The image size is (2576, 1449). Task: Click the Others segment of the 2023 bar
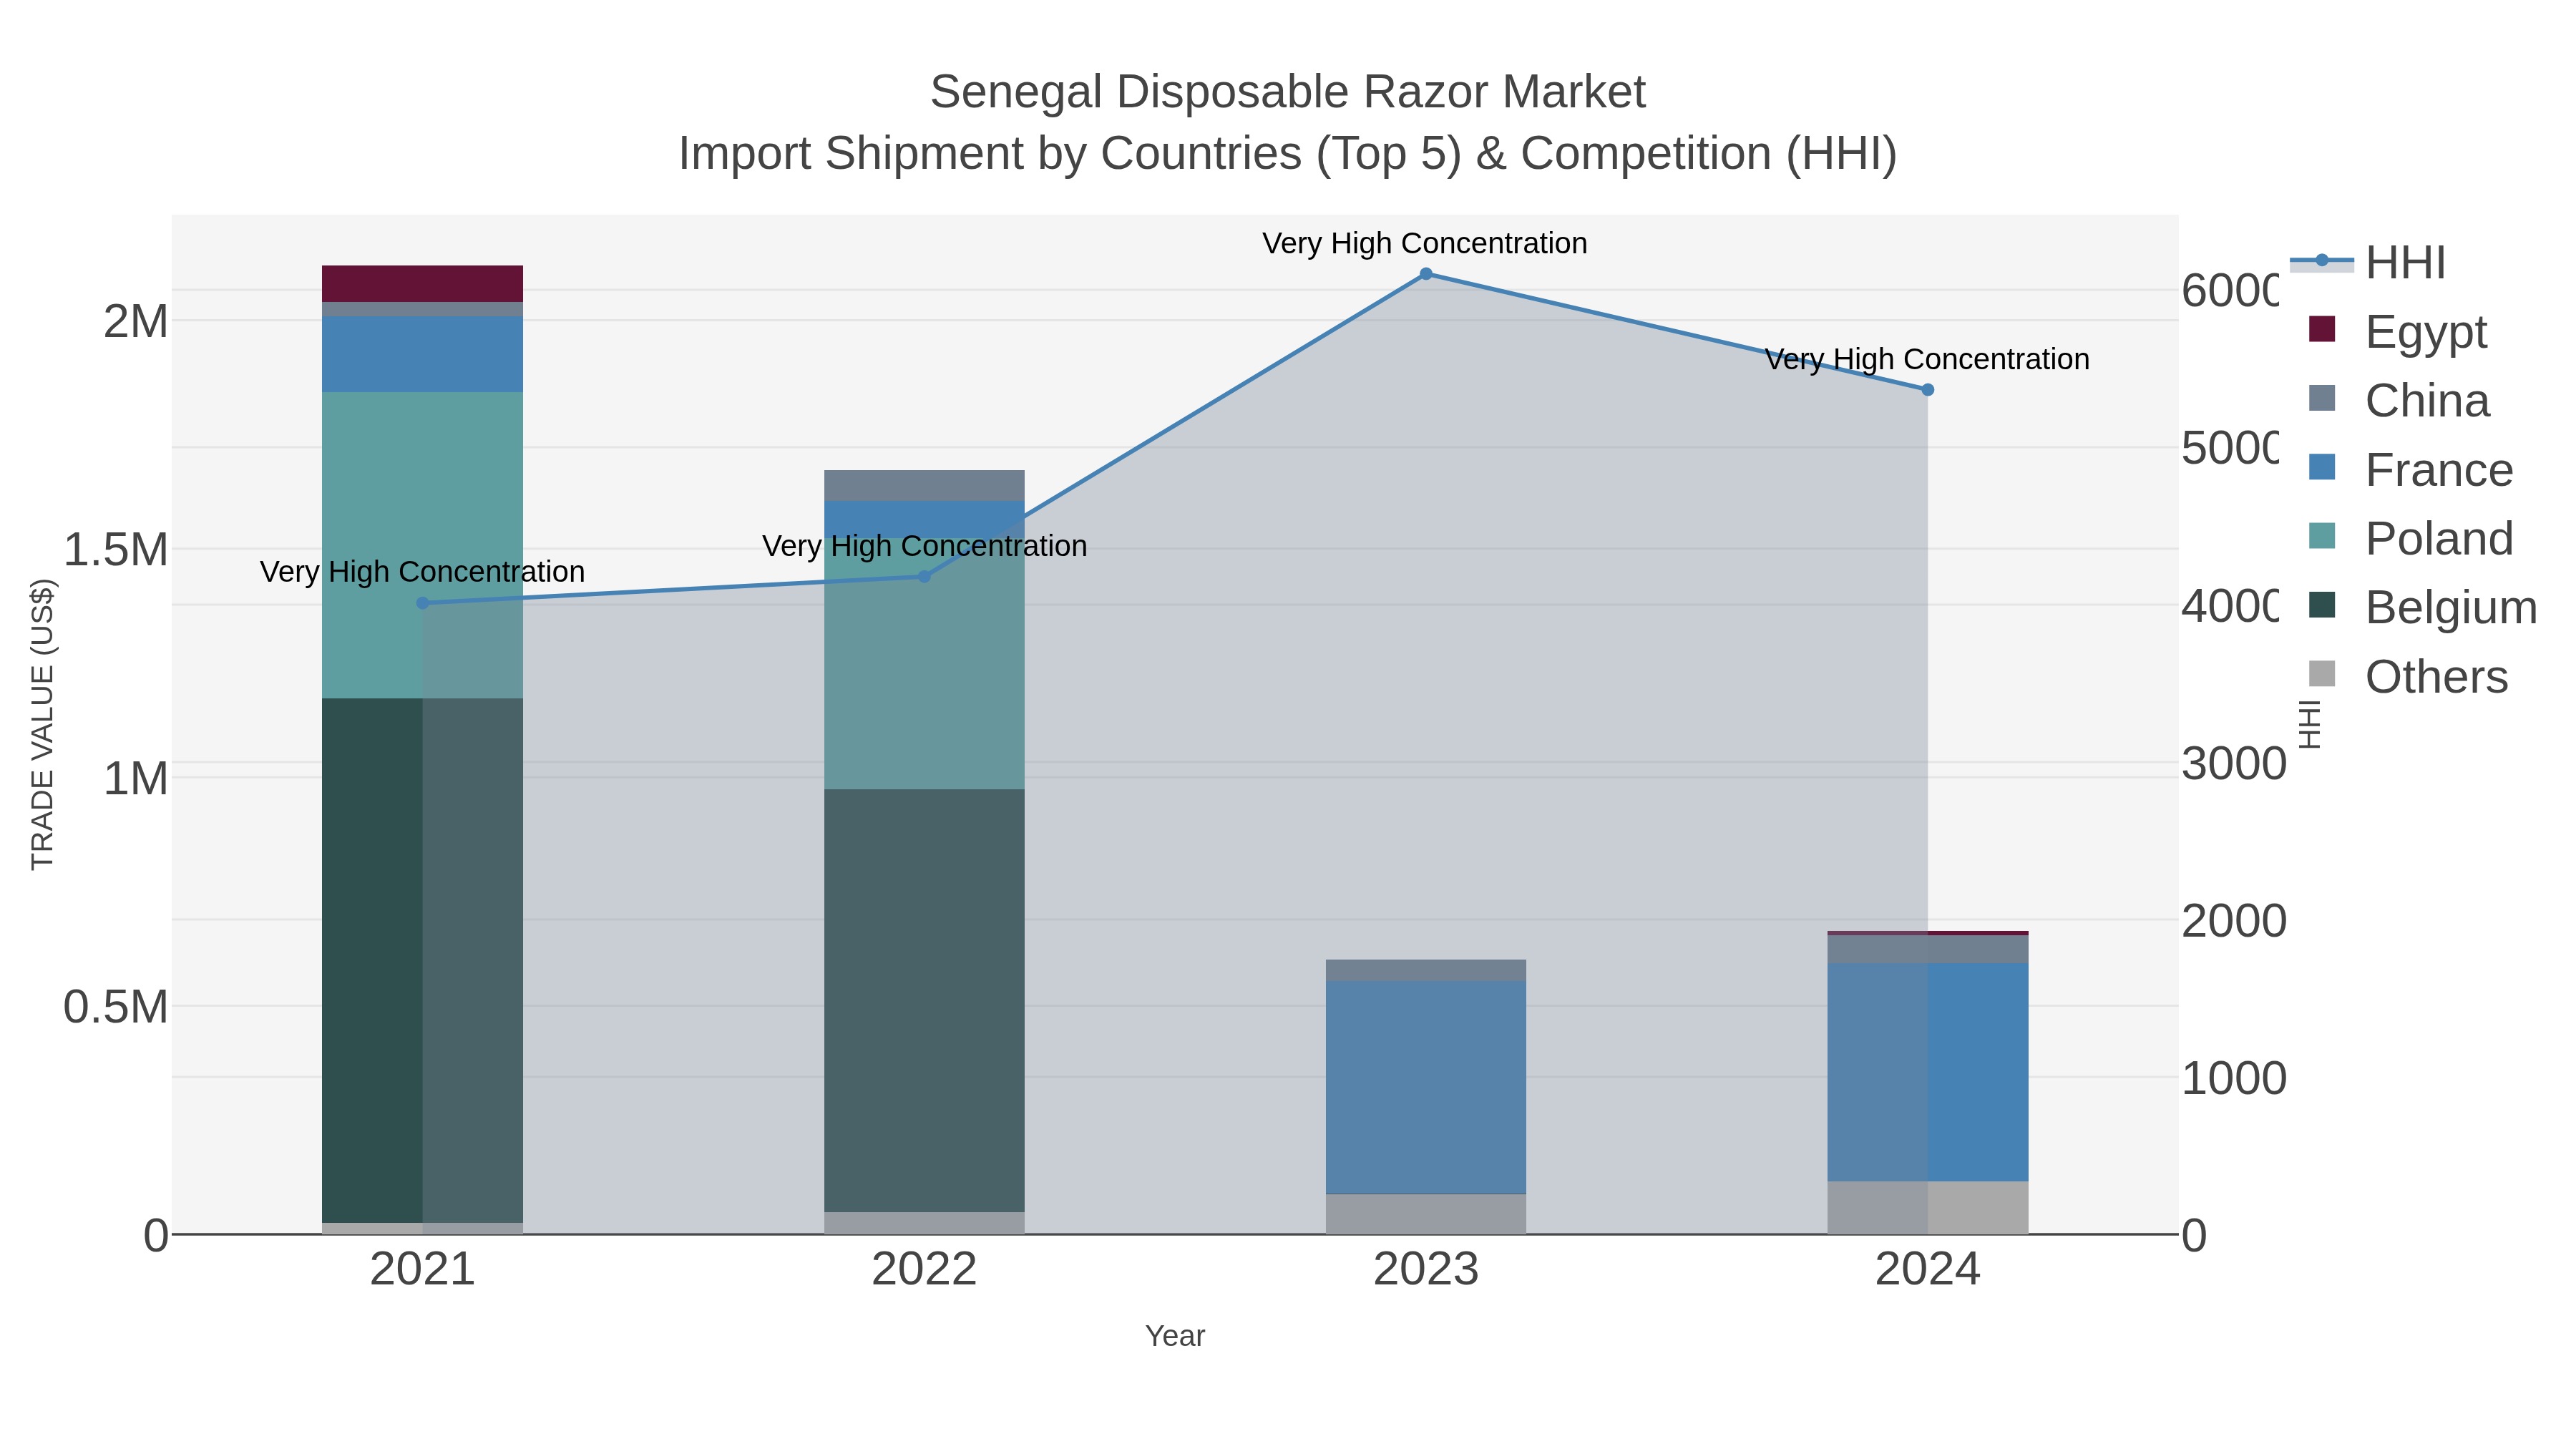1426,1214
